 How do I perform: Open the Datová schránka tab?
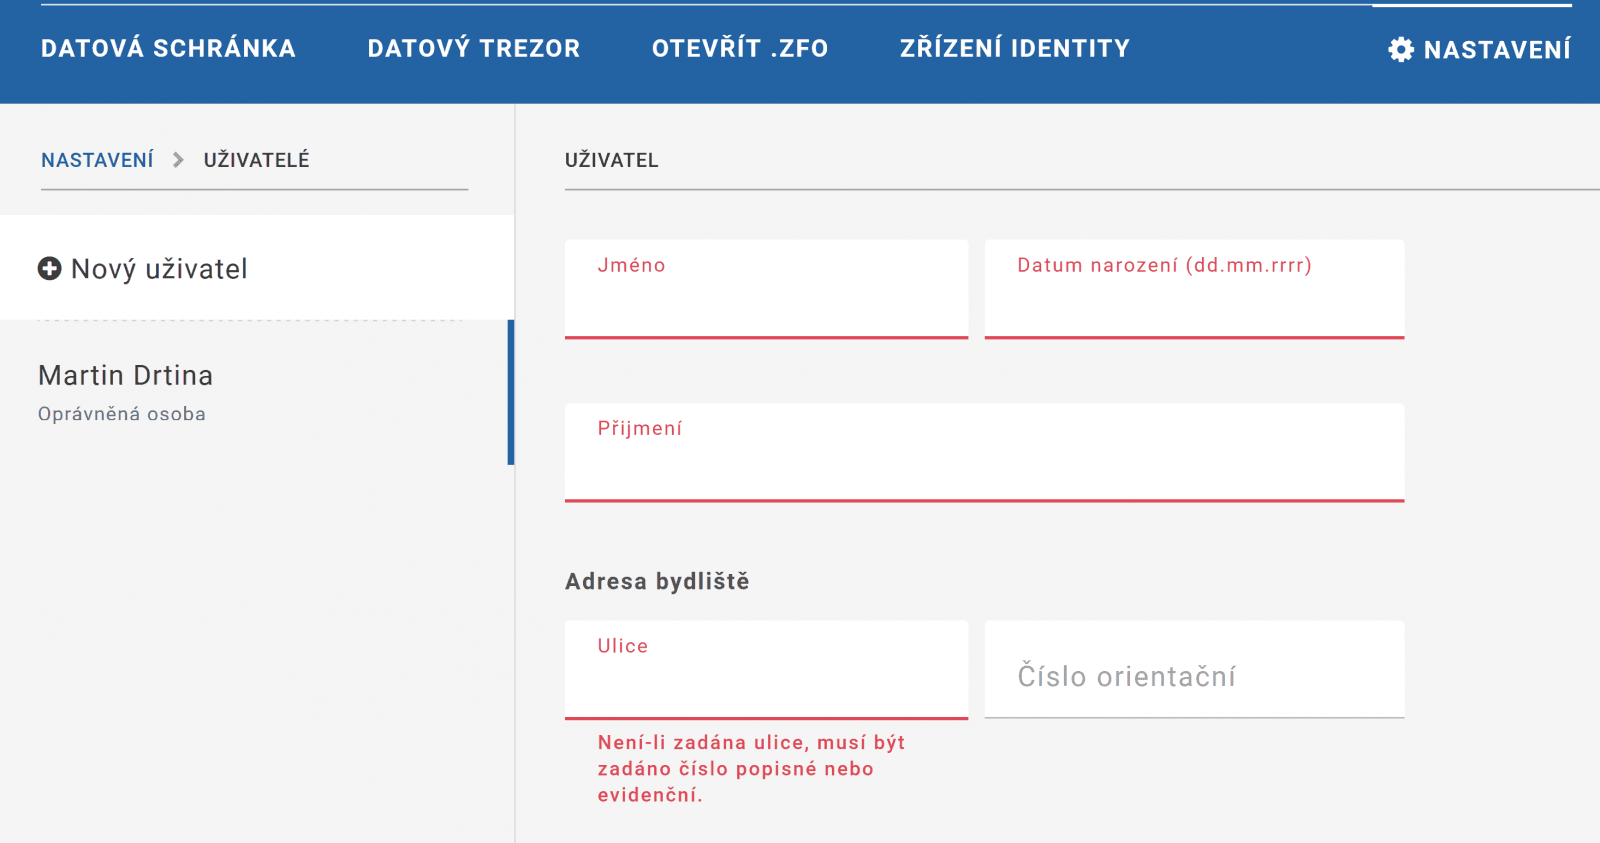(x=168, y=49)
